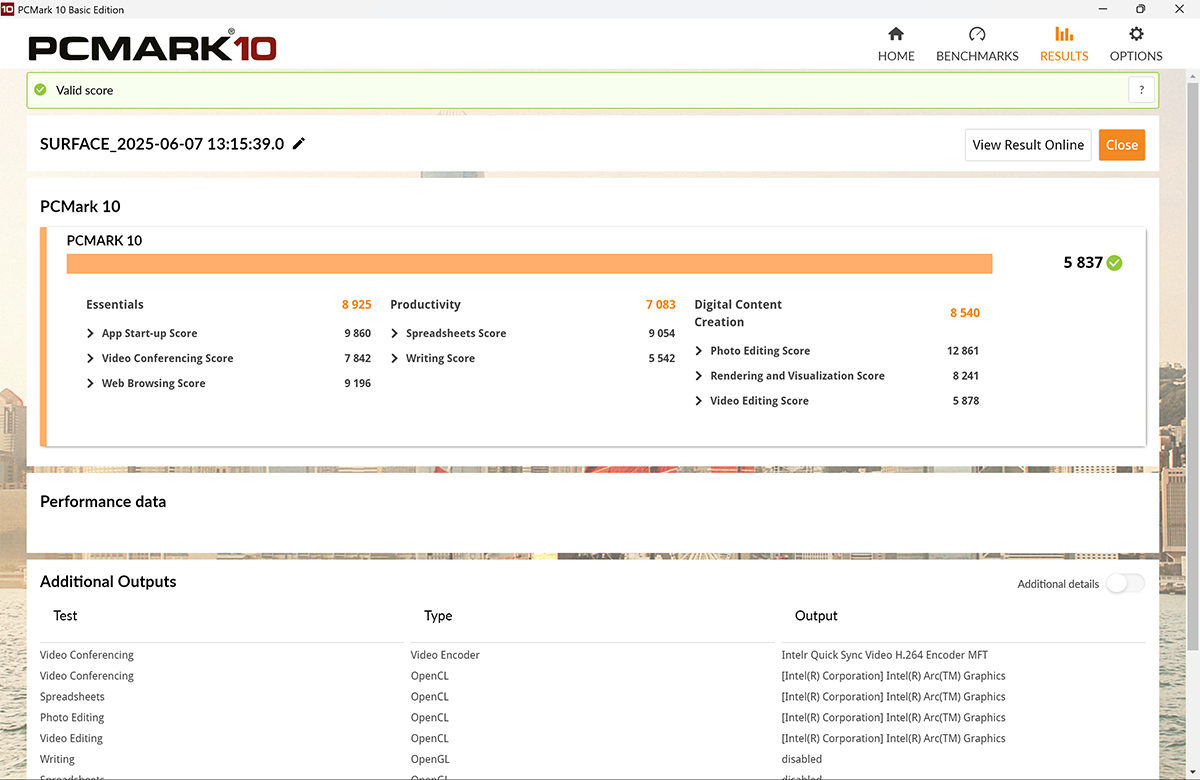Click the pencil icon to rename the result
This screenshot has height=780, width=1200.
[299, 144]
